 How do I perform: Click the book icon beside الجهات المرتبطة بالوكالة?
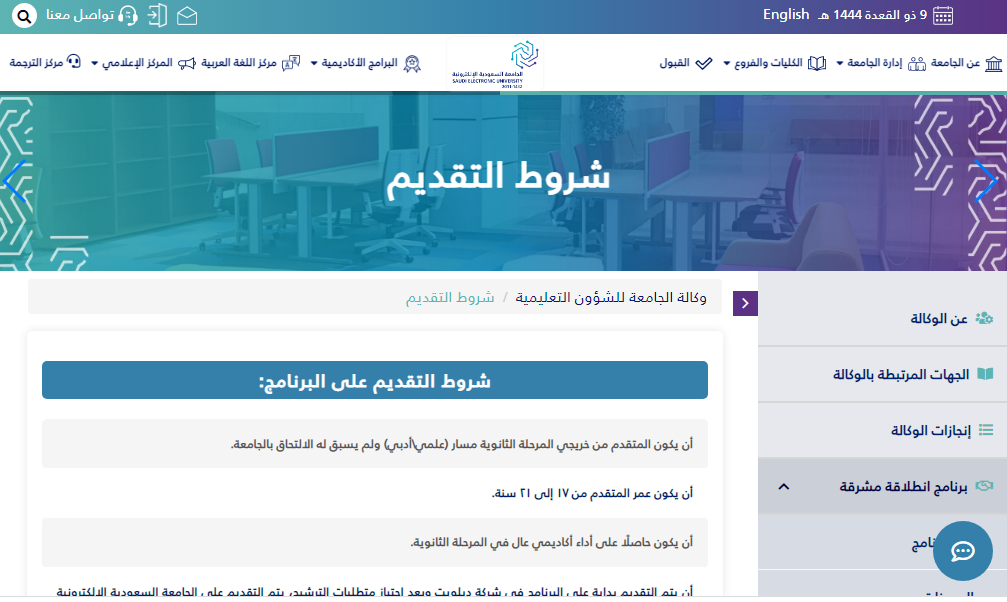[x=985, y=374]
